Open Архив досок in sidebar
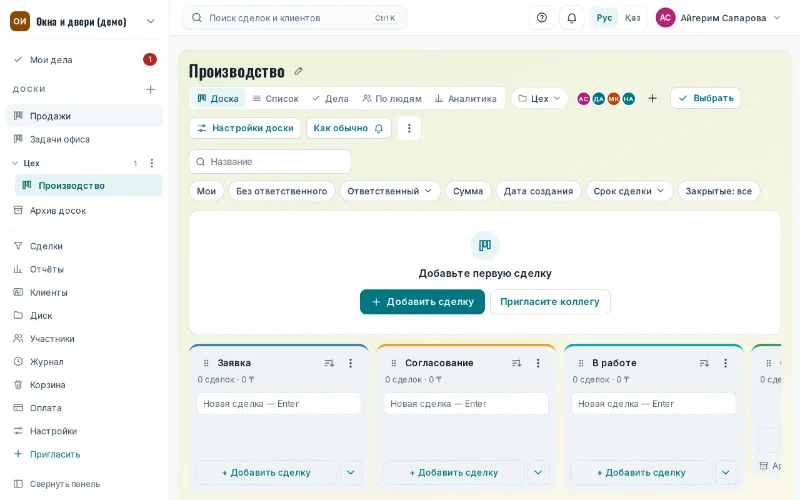The image size is (800, 500). coord(85,211)
